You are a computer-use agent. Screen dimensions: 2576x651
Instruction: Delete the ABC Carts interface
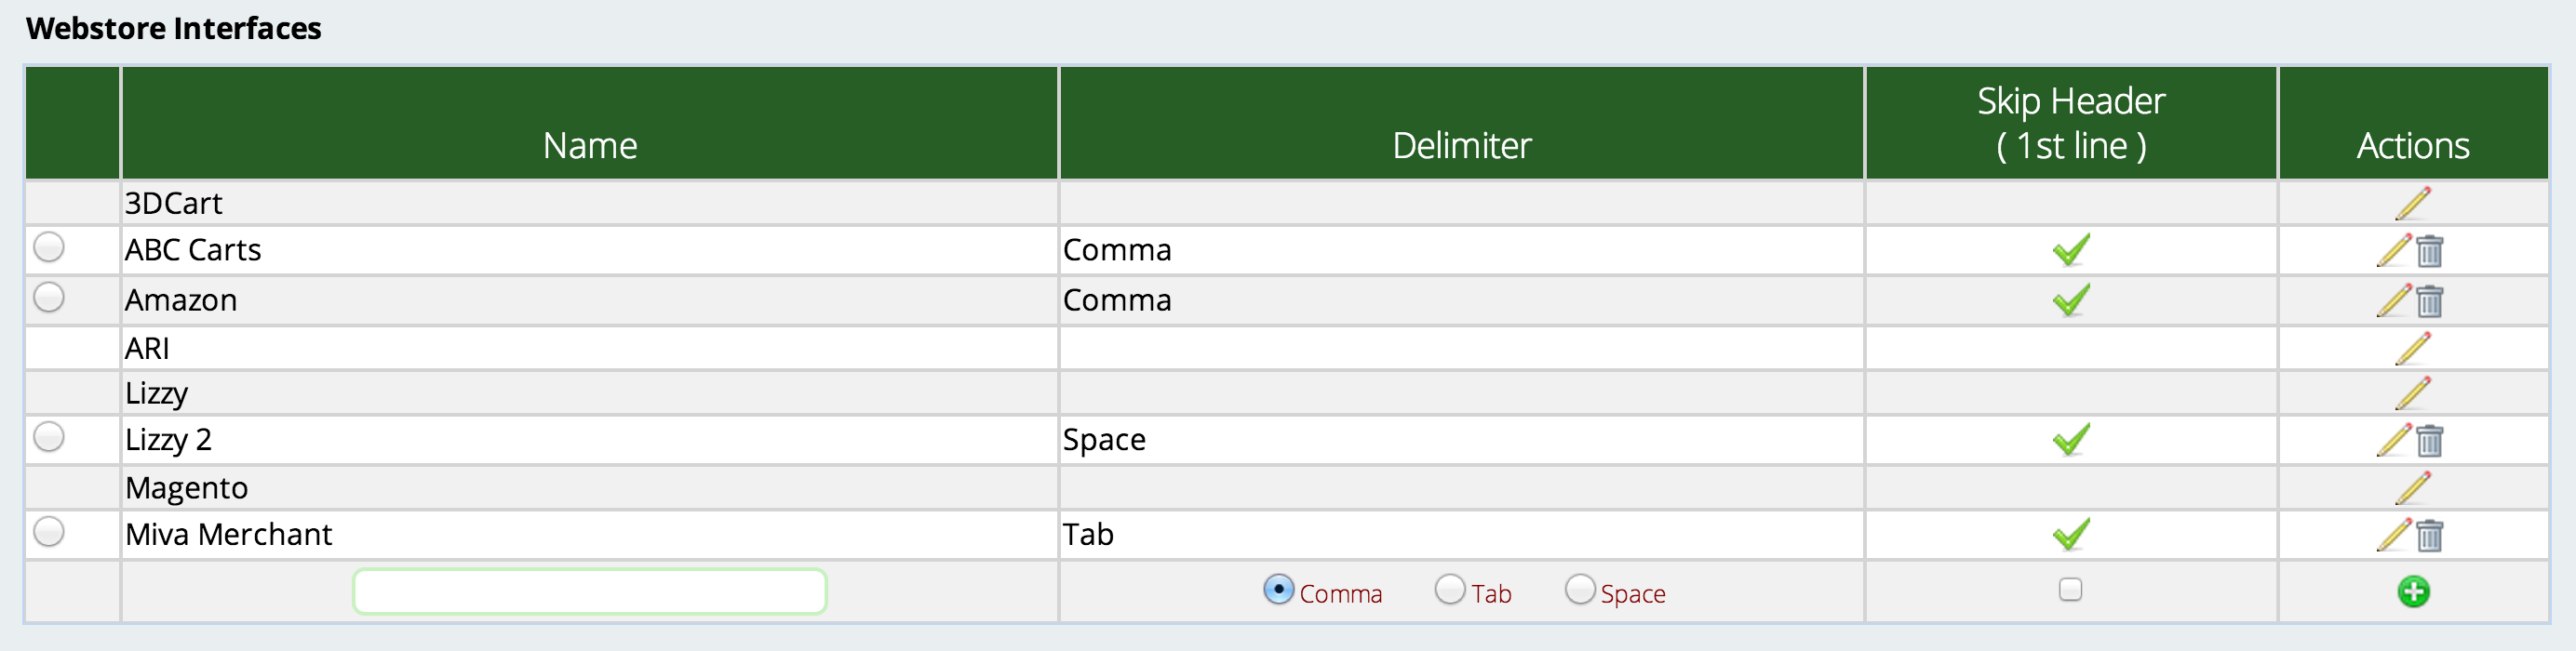[2430, 251]
